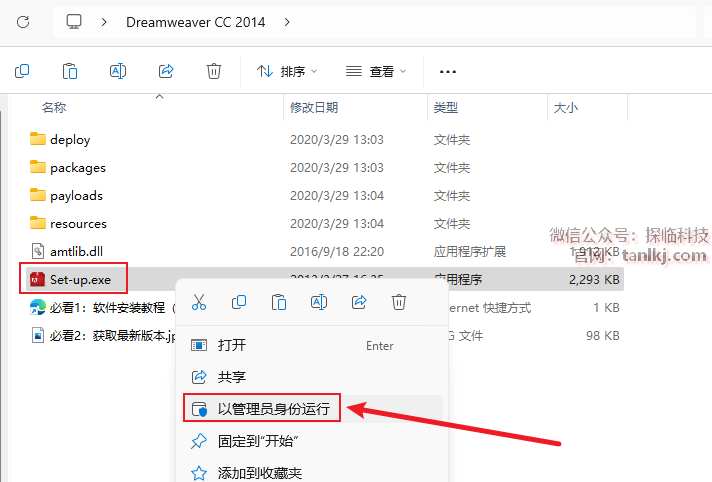Click the deploy date 2020/3/29 13:03

click(x=337, y=139)
